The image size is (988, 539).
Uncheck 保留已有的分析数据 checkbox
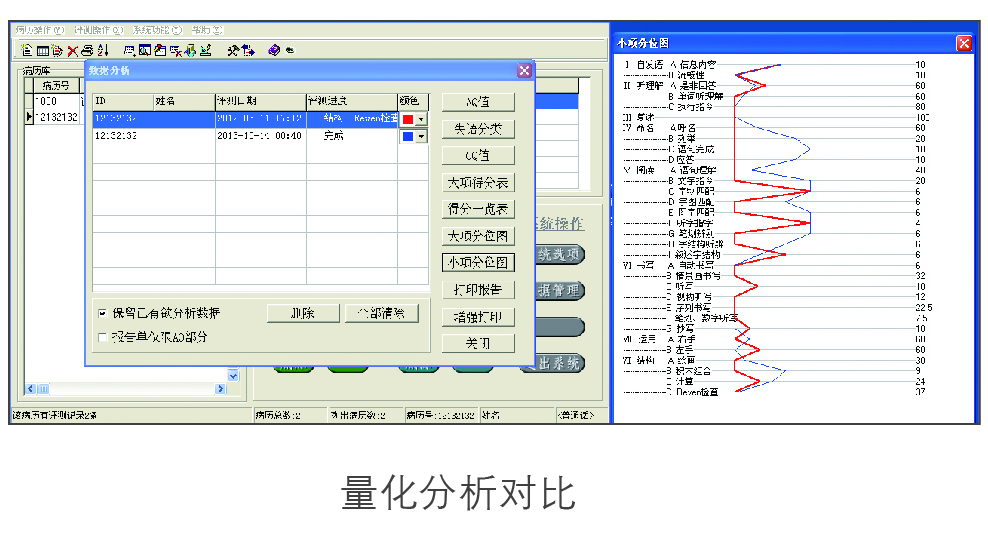[x=103, y=313]
